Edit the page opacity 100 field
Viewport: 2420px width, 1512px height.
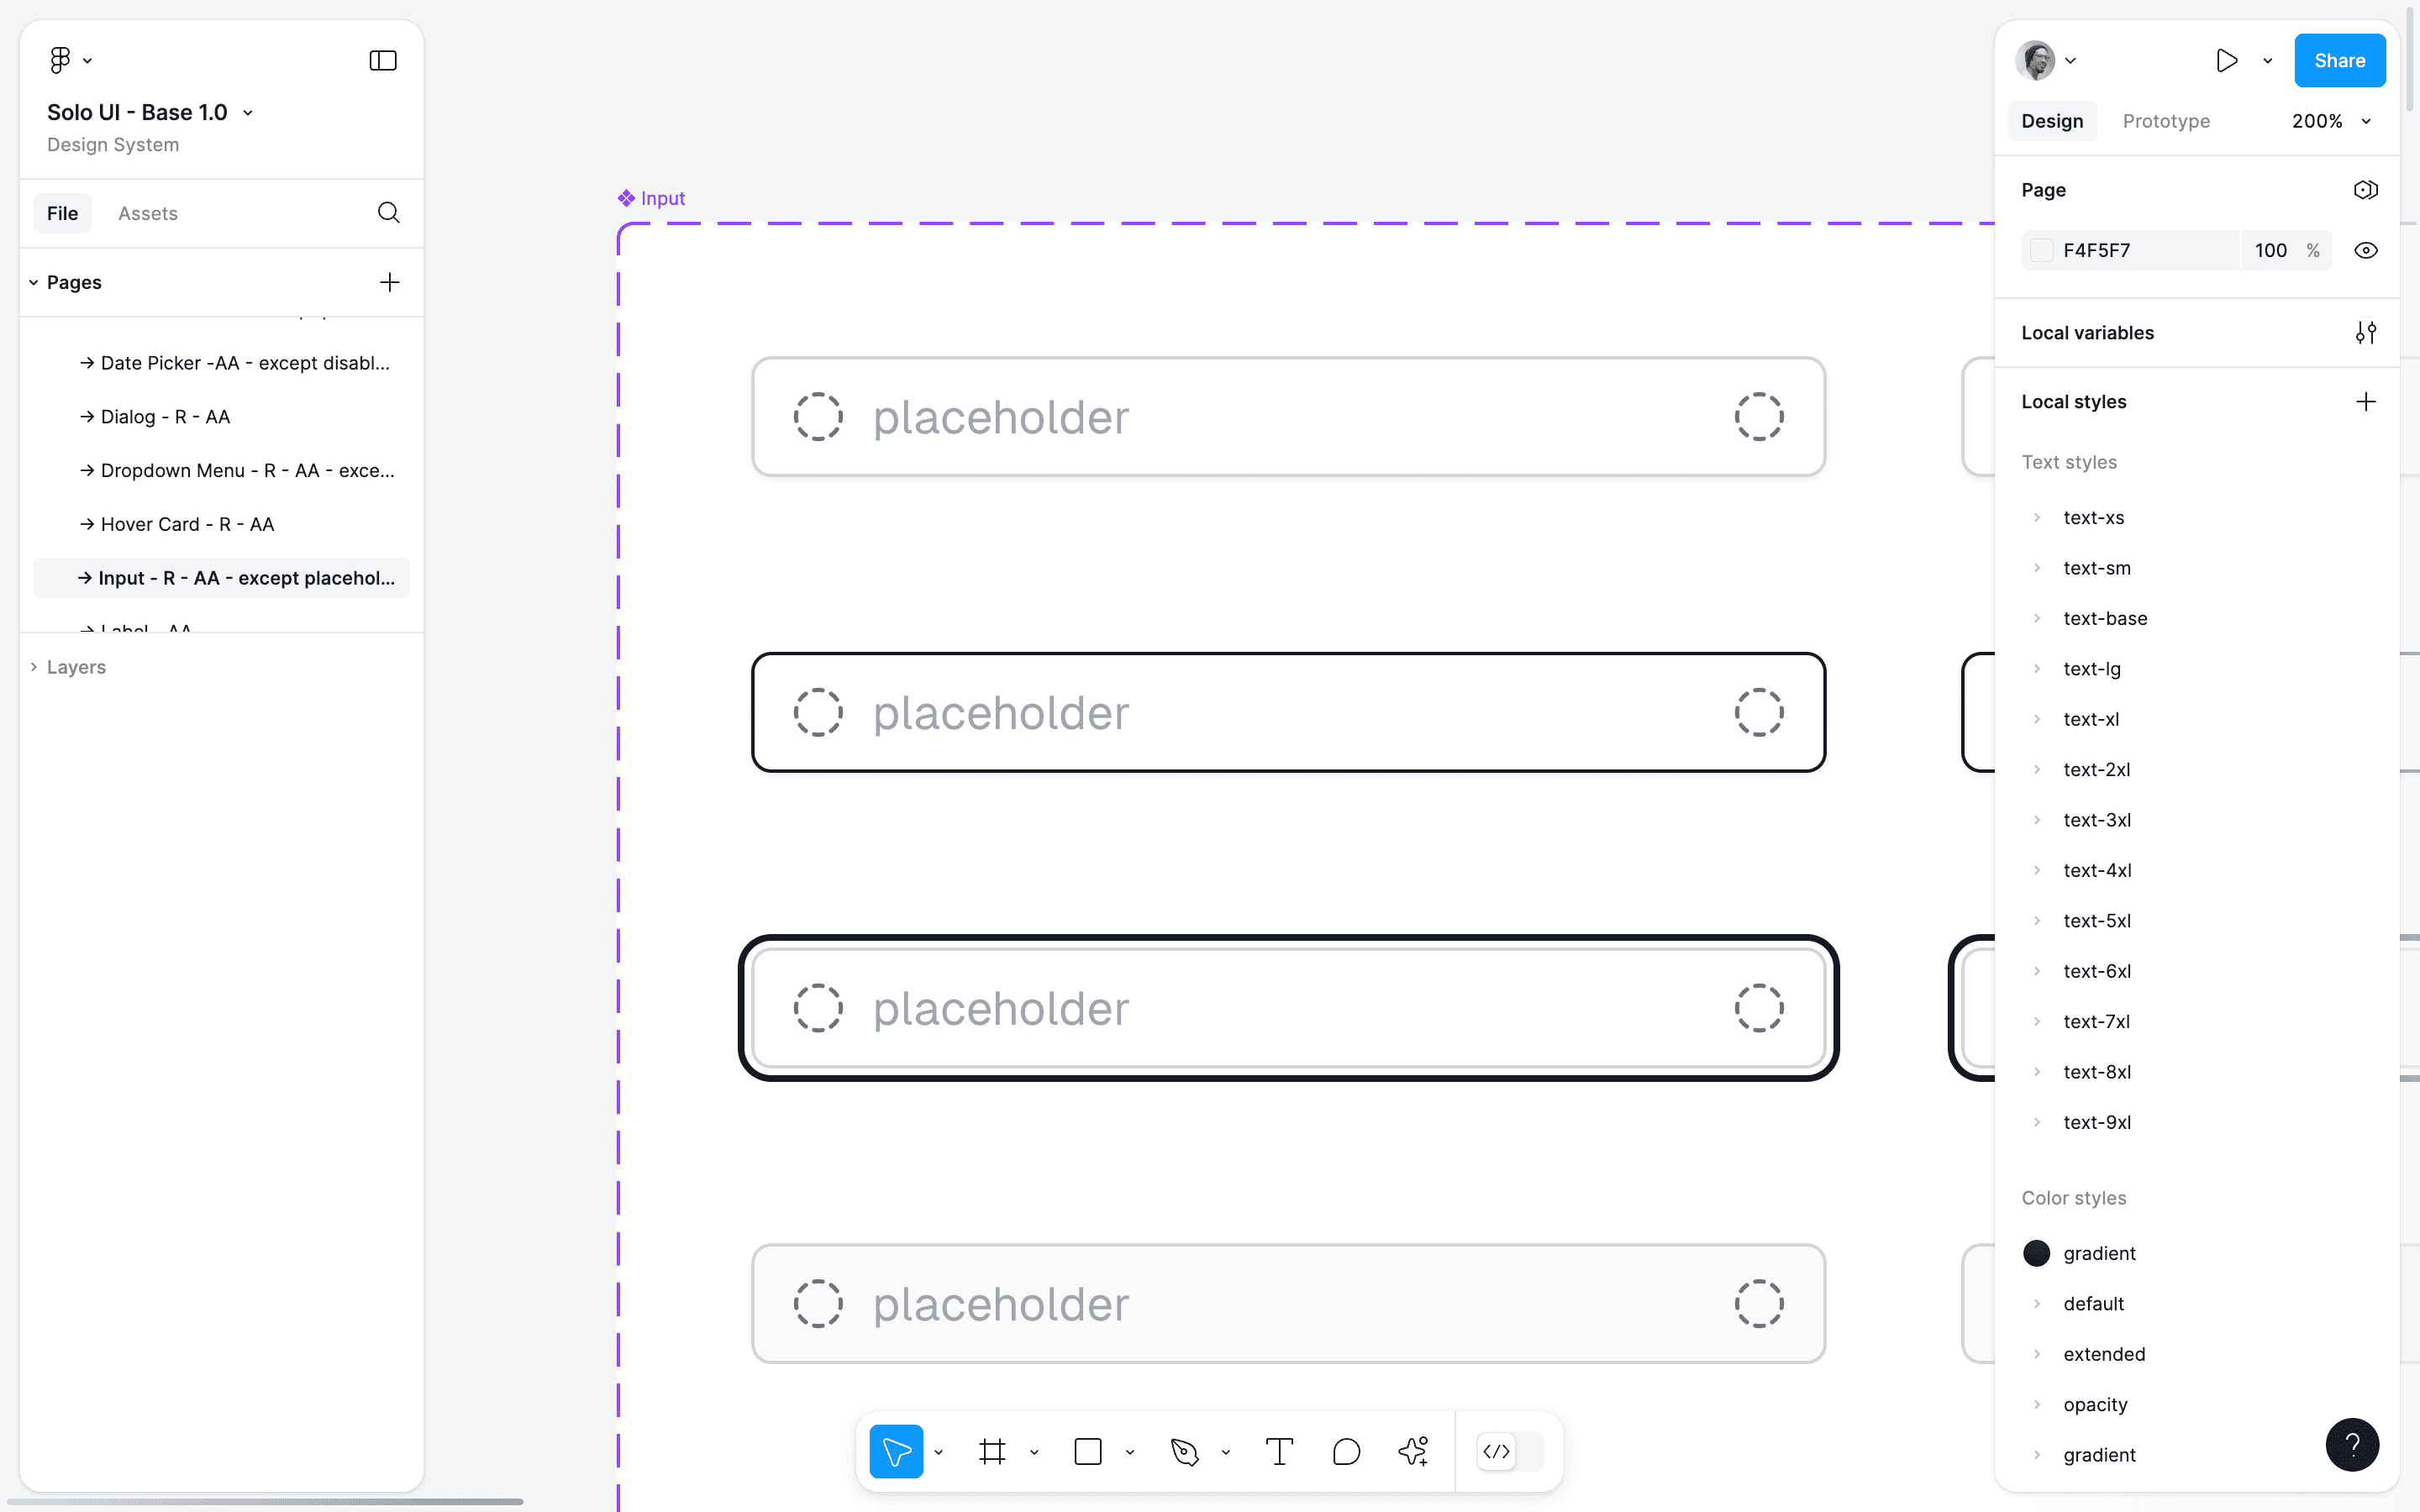point(2271,251)
